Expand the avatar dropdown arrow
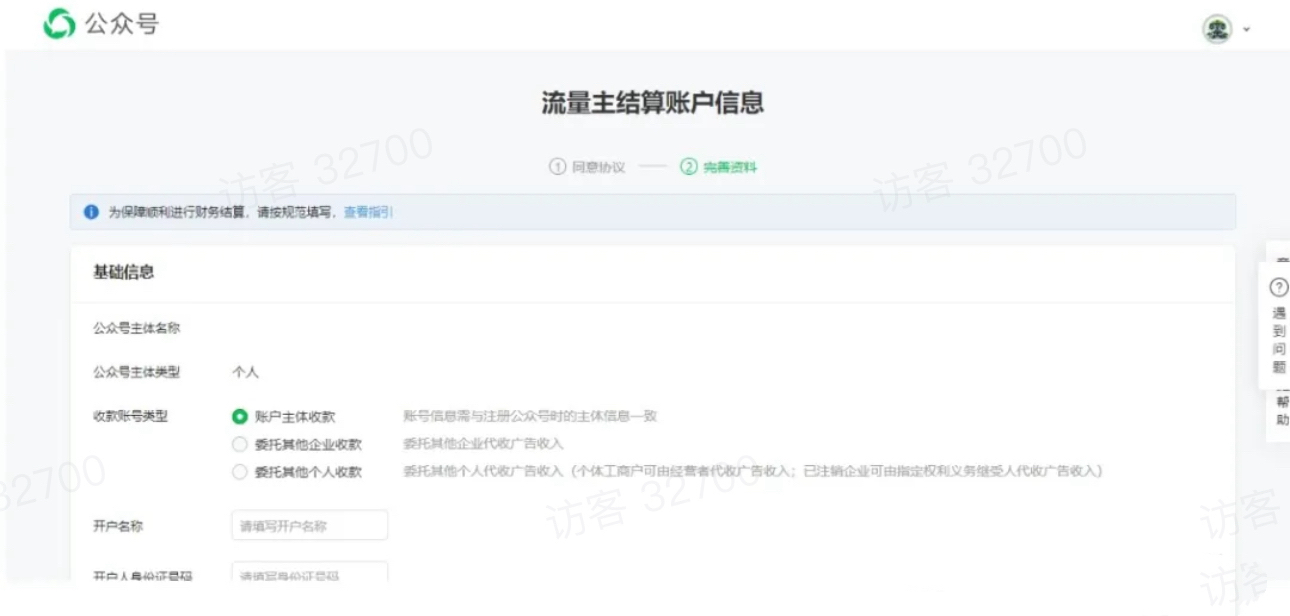 coord(1245,29)
